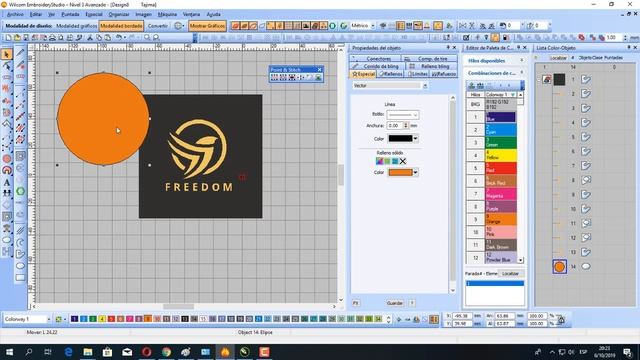The width and height of the screenshot is (640, 360).
Task: Select the arrow Select Object tool
Action: (7, 54)
